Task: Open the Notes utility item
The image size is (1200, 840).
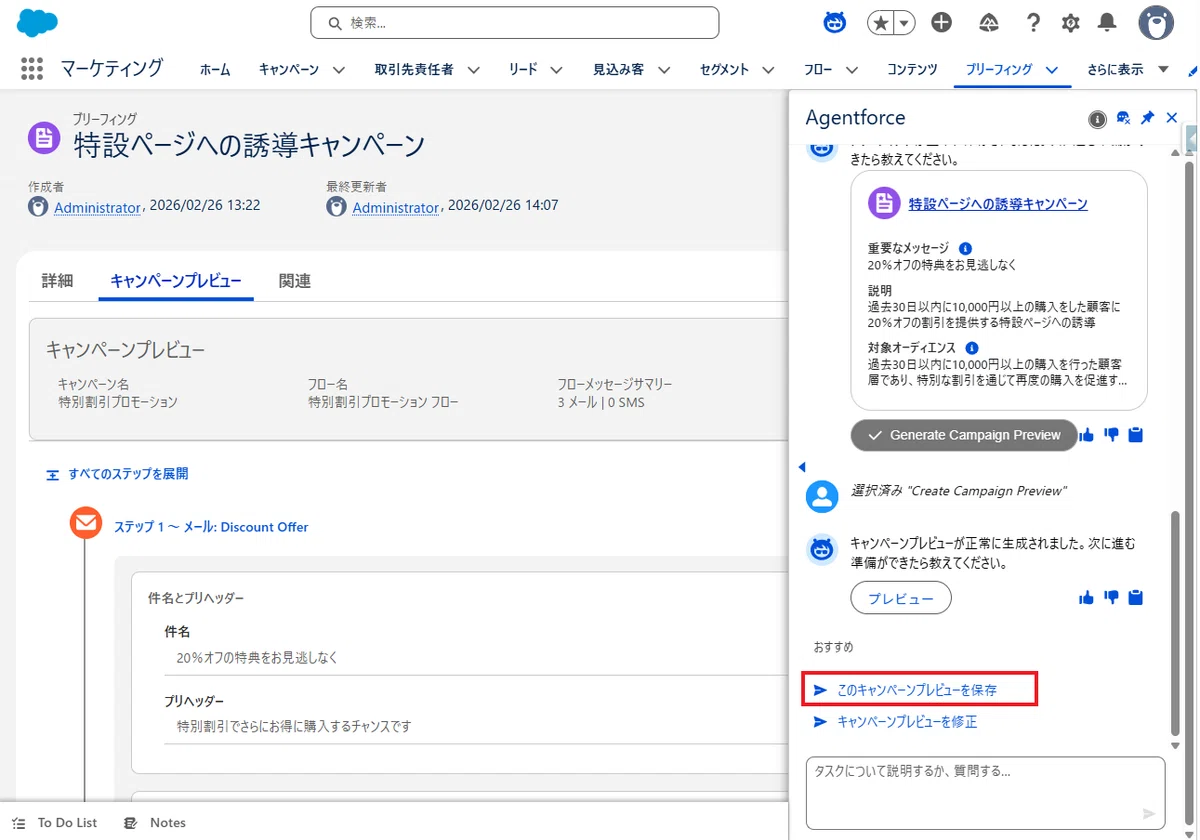Action: 155,822
